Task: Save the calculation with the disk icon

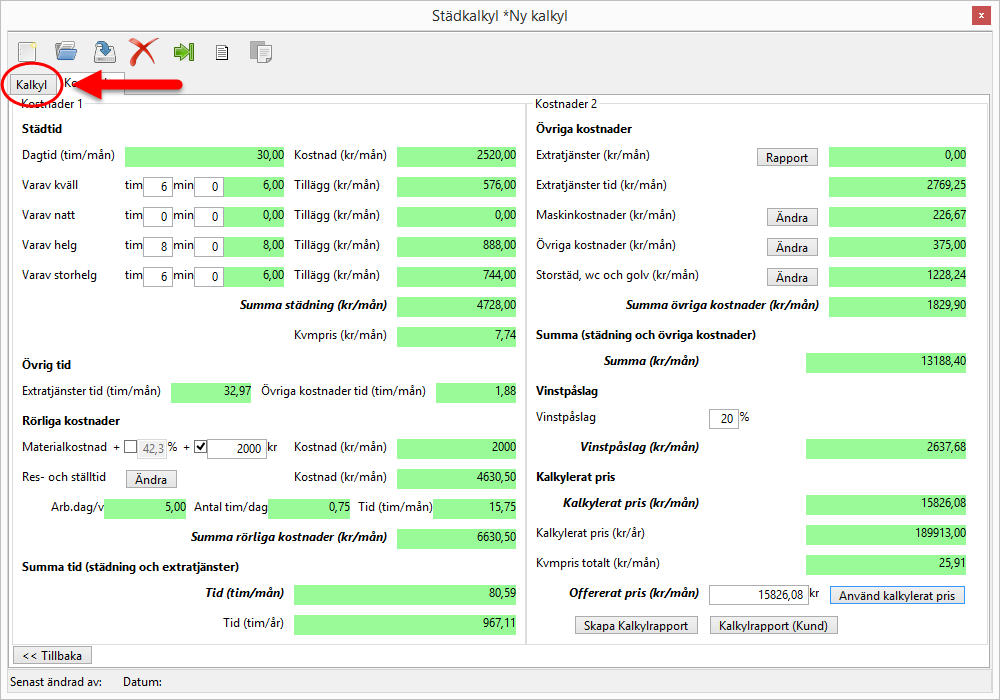Action: tap(104, 51)
